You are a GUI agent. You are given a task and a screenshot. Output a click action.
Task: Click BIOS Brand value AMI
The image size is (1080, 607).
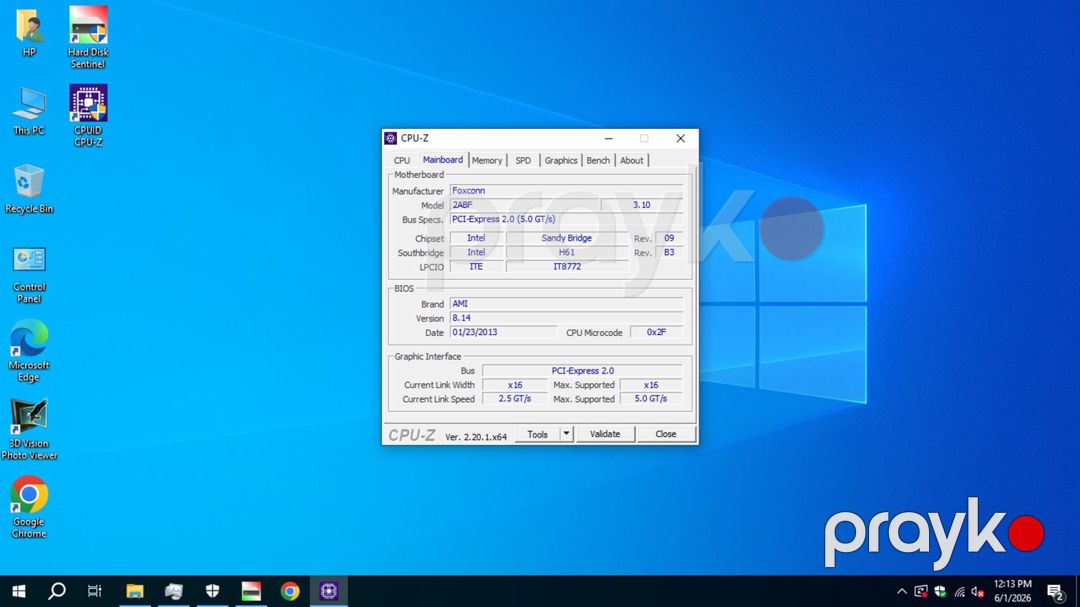(566, 304)
